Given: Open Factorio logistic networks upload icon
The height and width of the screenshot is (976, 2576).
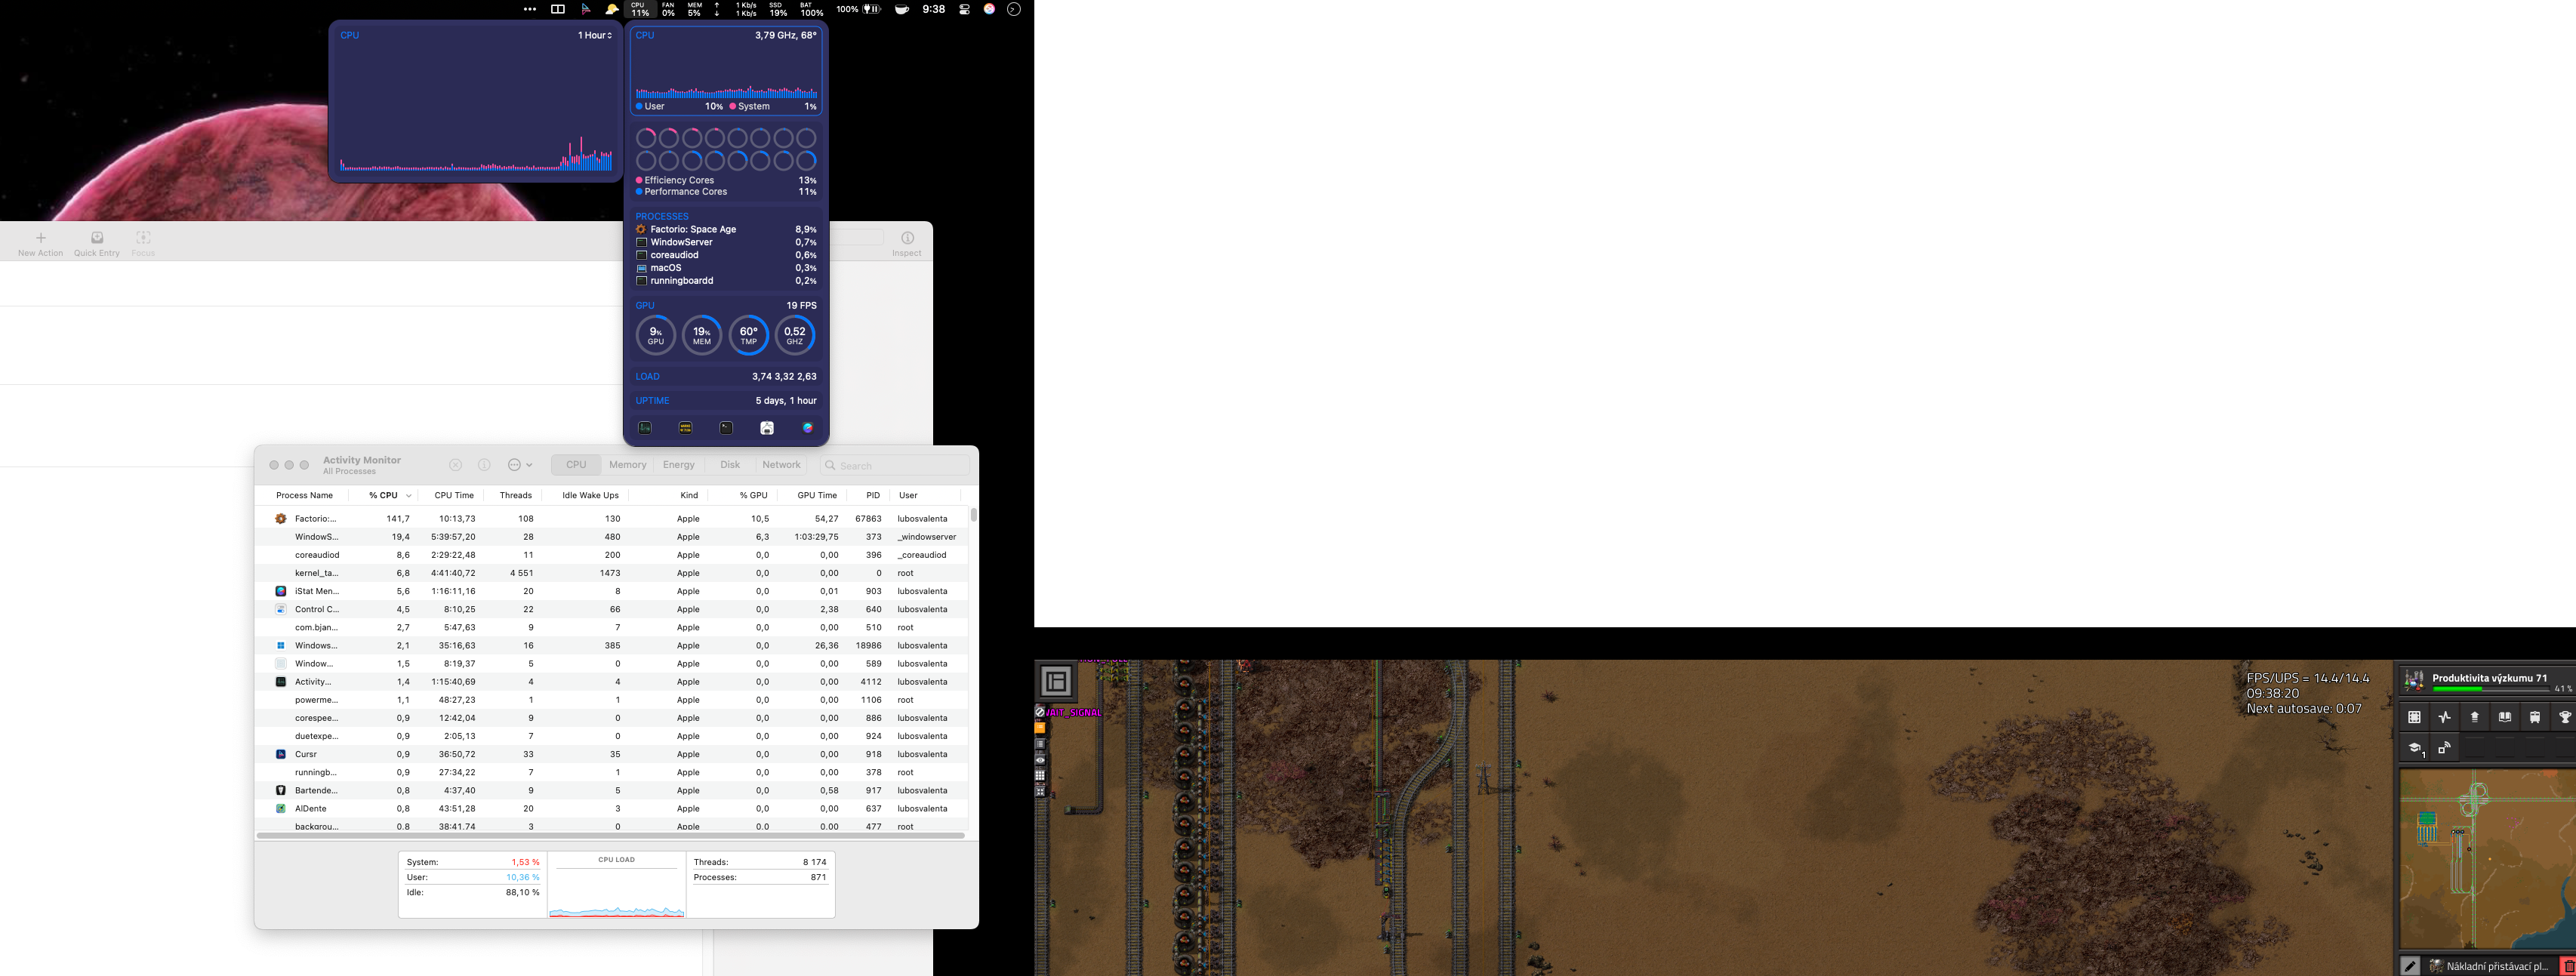Looking at the screenshot, I should pyautogui.click(x=2474, y=717).
